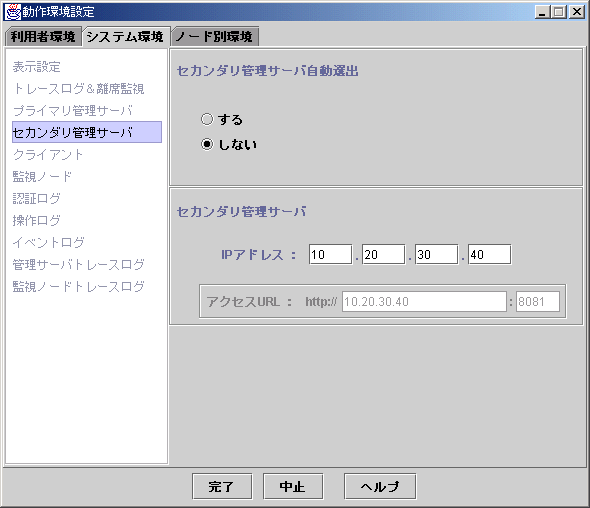Select イベントログ in the list
The image size is (590, 508).
(49, 242)
